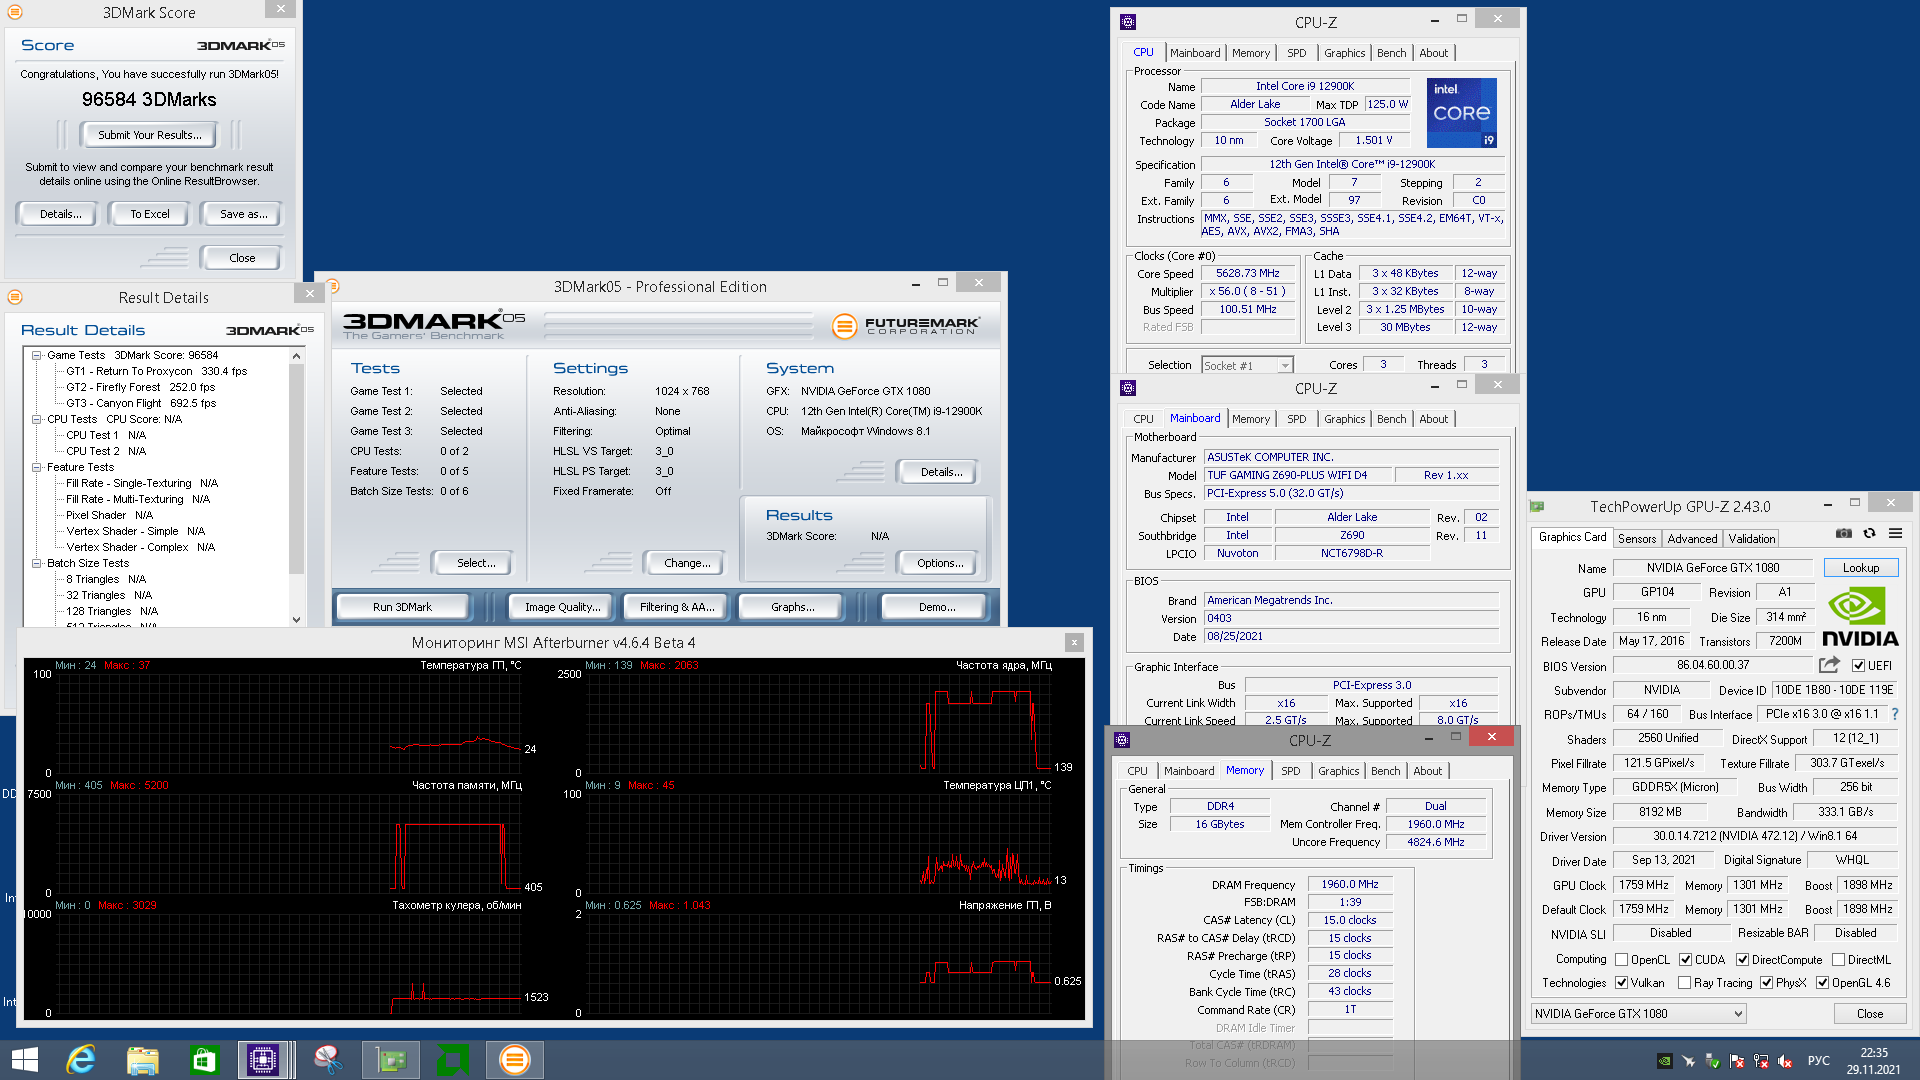Click Save as button in 3DMark Score
This screenshot has height=1080, width=1920.
click(243, 214)
